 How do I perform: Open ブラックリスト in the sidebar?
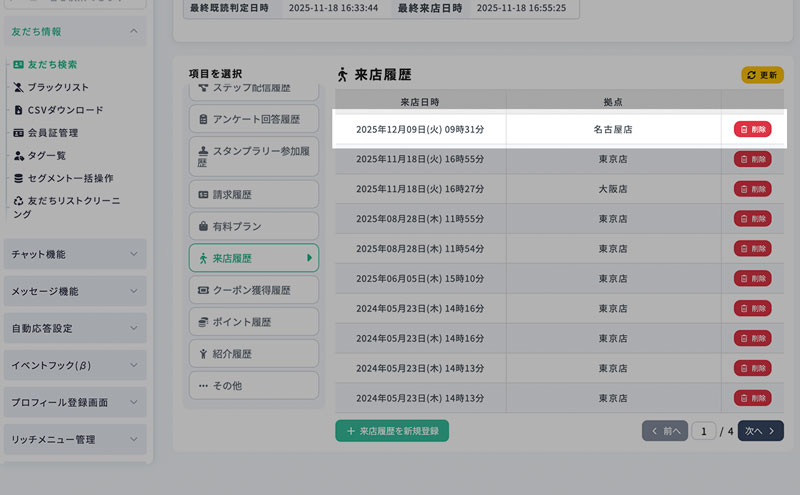(57, 87)
